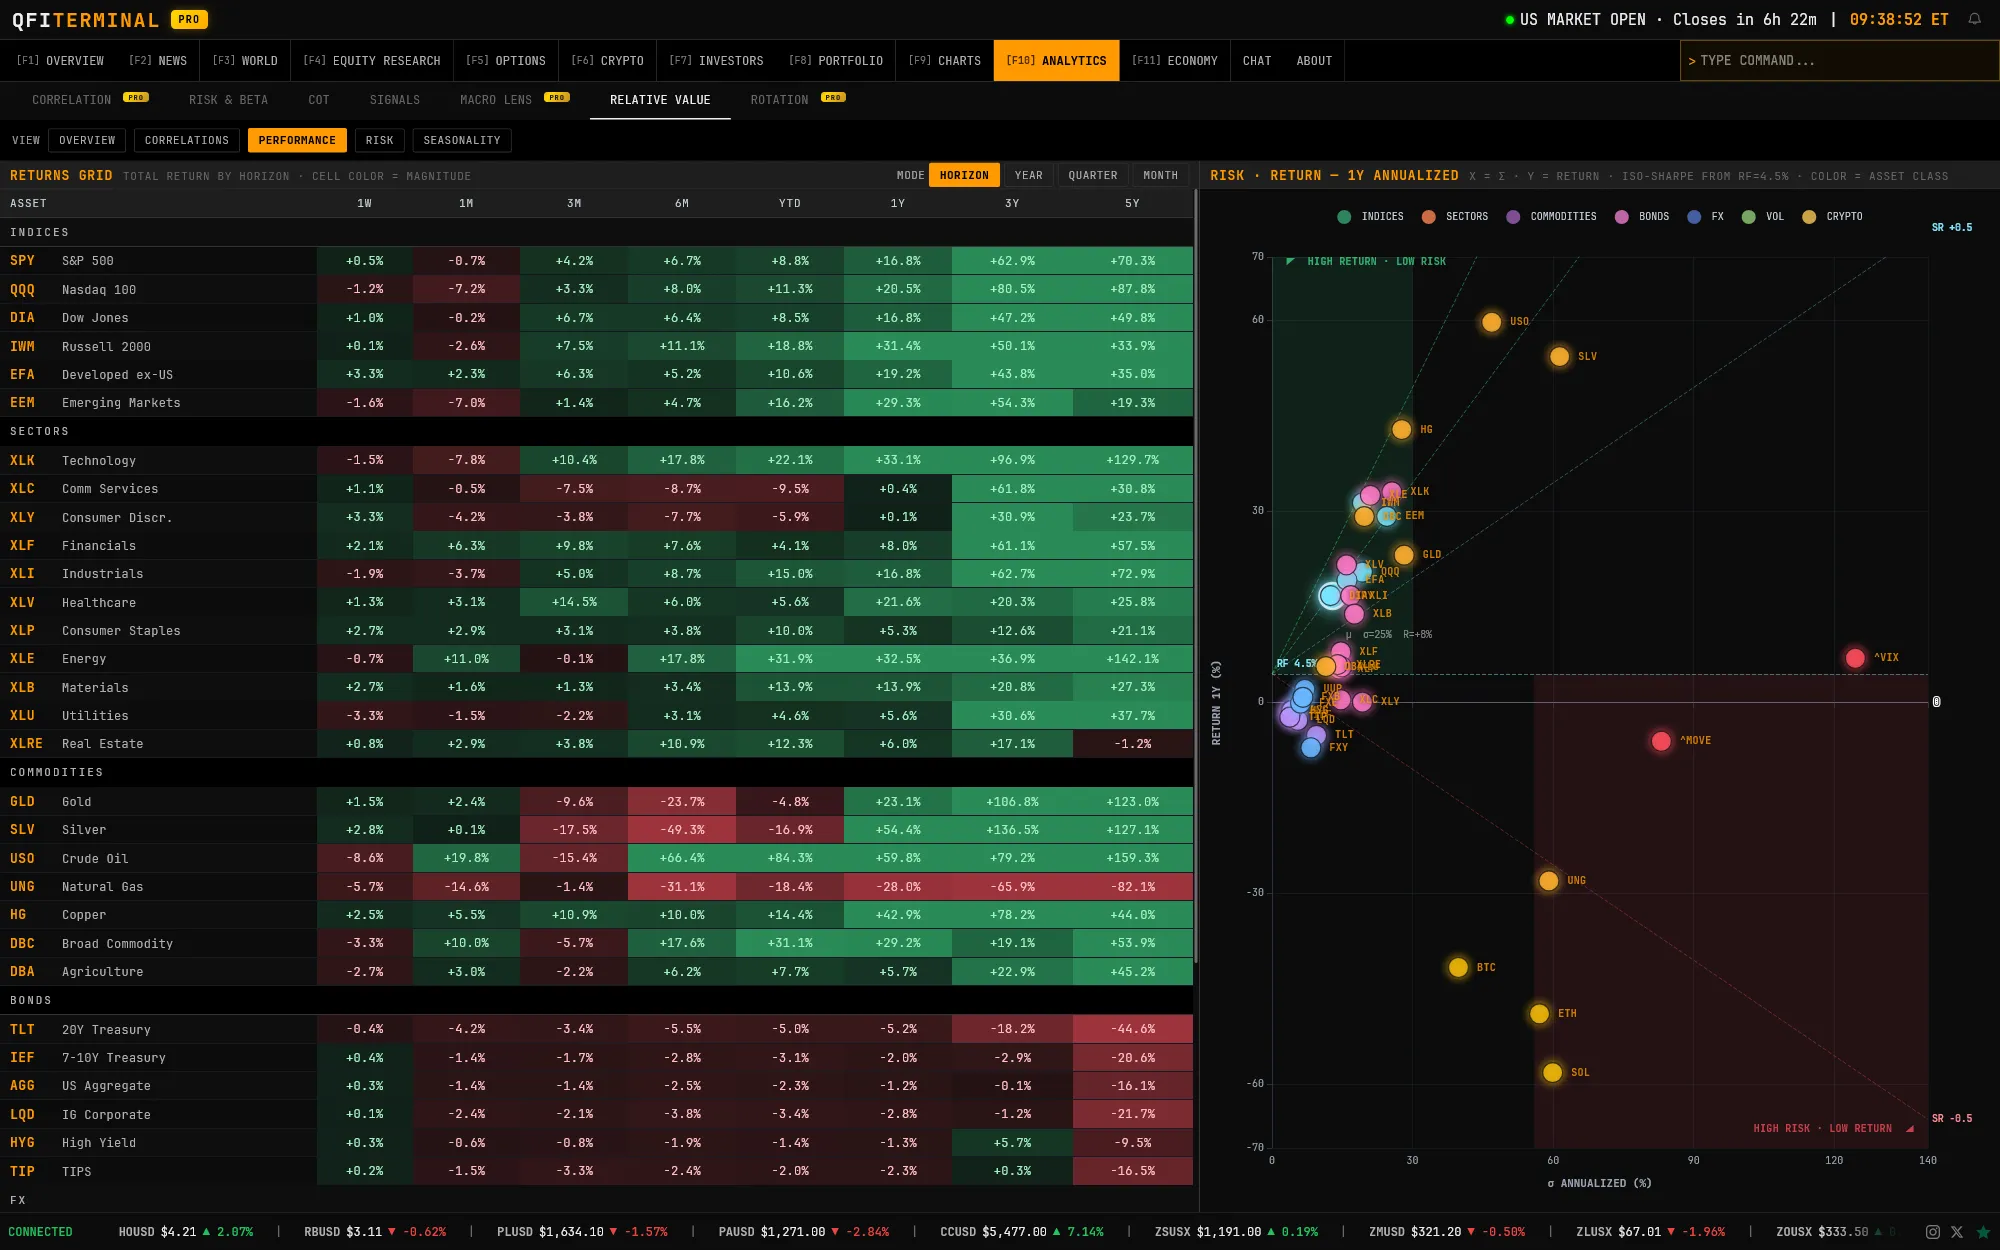The height and width of the screenshot is (1251, 2000).
Task: Select the UNG point on the scatter chart
Action: click(1548, 881)
